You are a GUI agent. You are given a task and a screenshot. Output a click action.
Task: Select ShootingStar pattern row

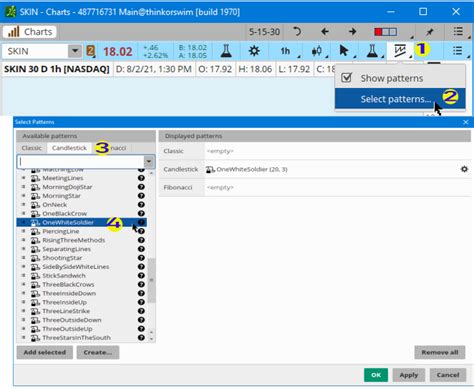click(82, 258)
